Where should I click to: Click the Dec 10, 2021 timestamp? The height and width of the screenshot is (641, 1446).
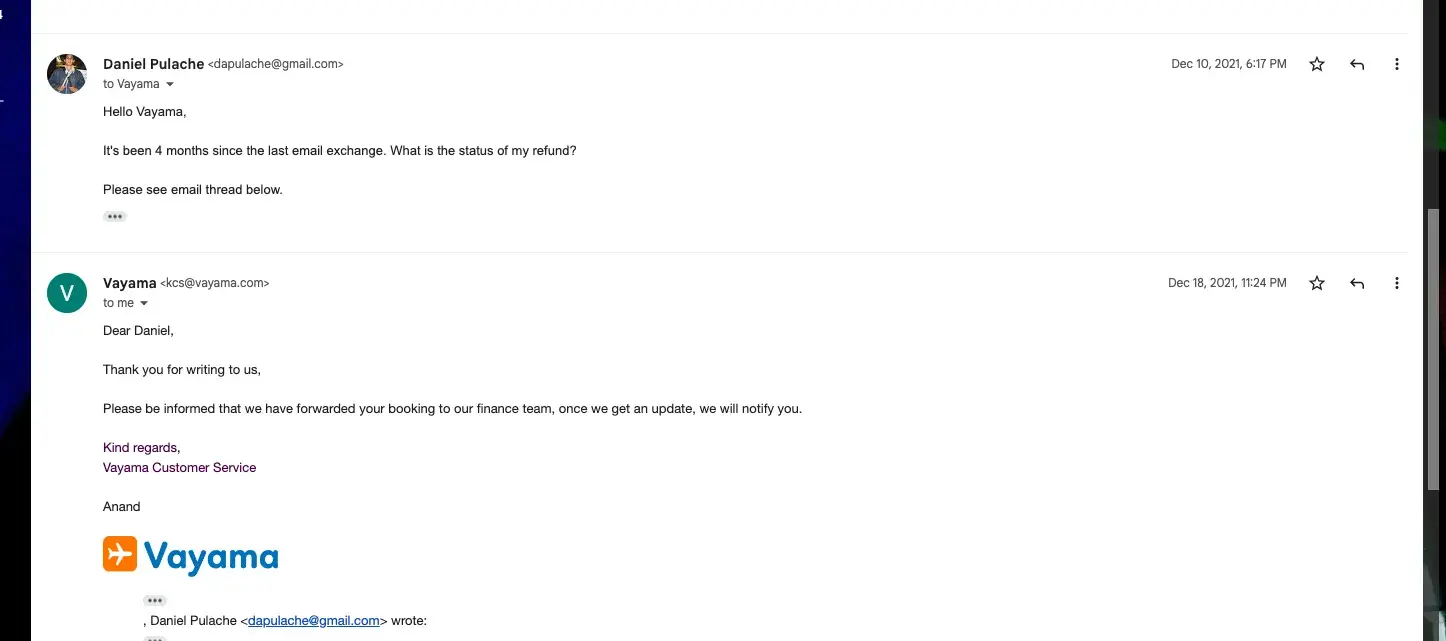point(1228,64)
